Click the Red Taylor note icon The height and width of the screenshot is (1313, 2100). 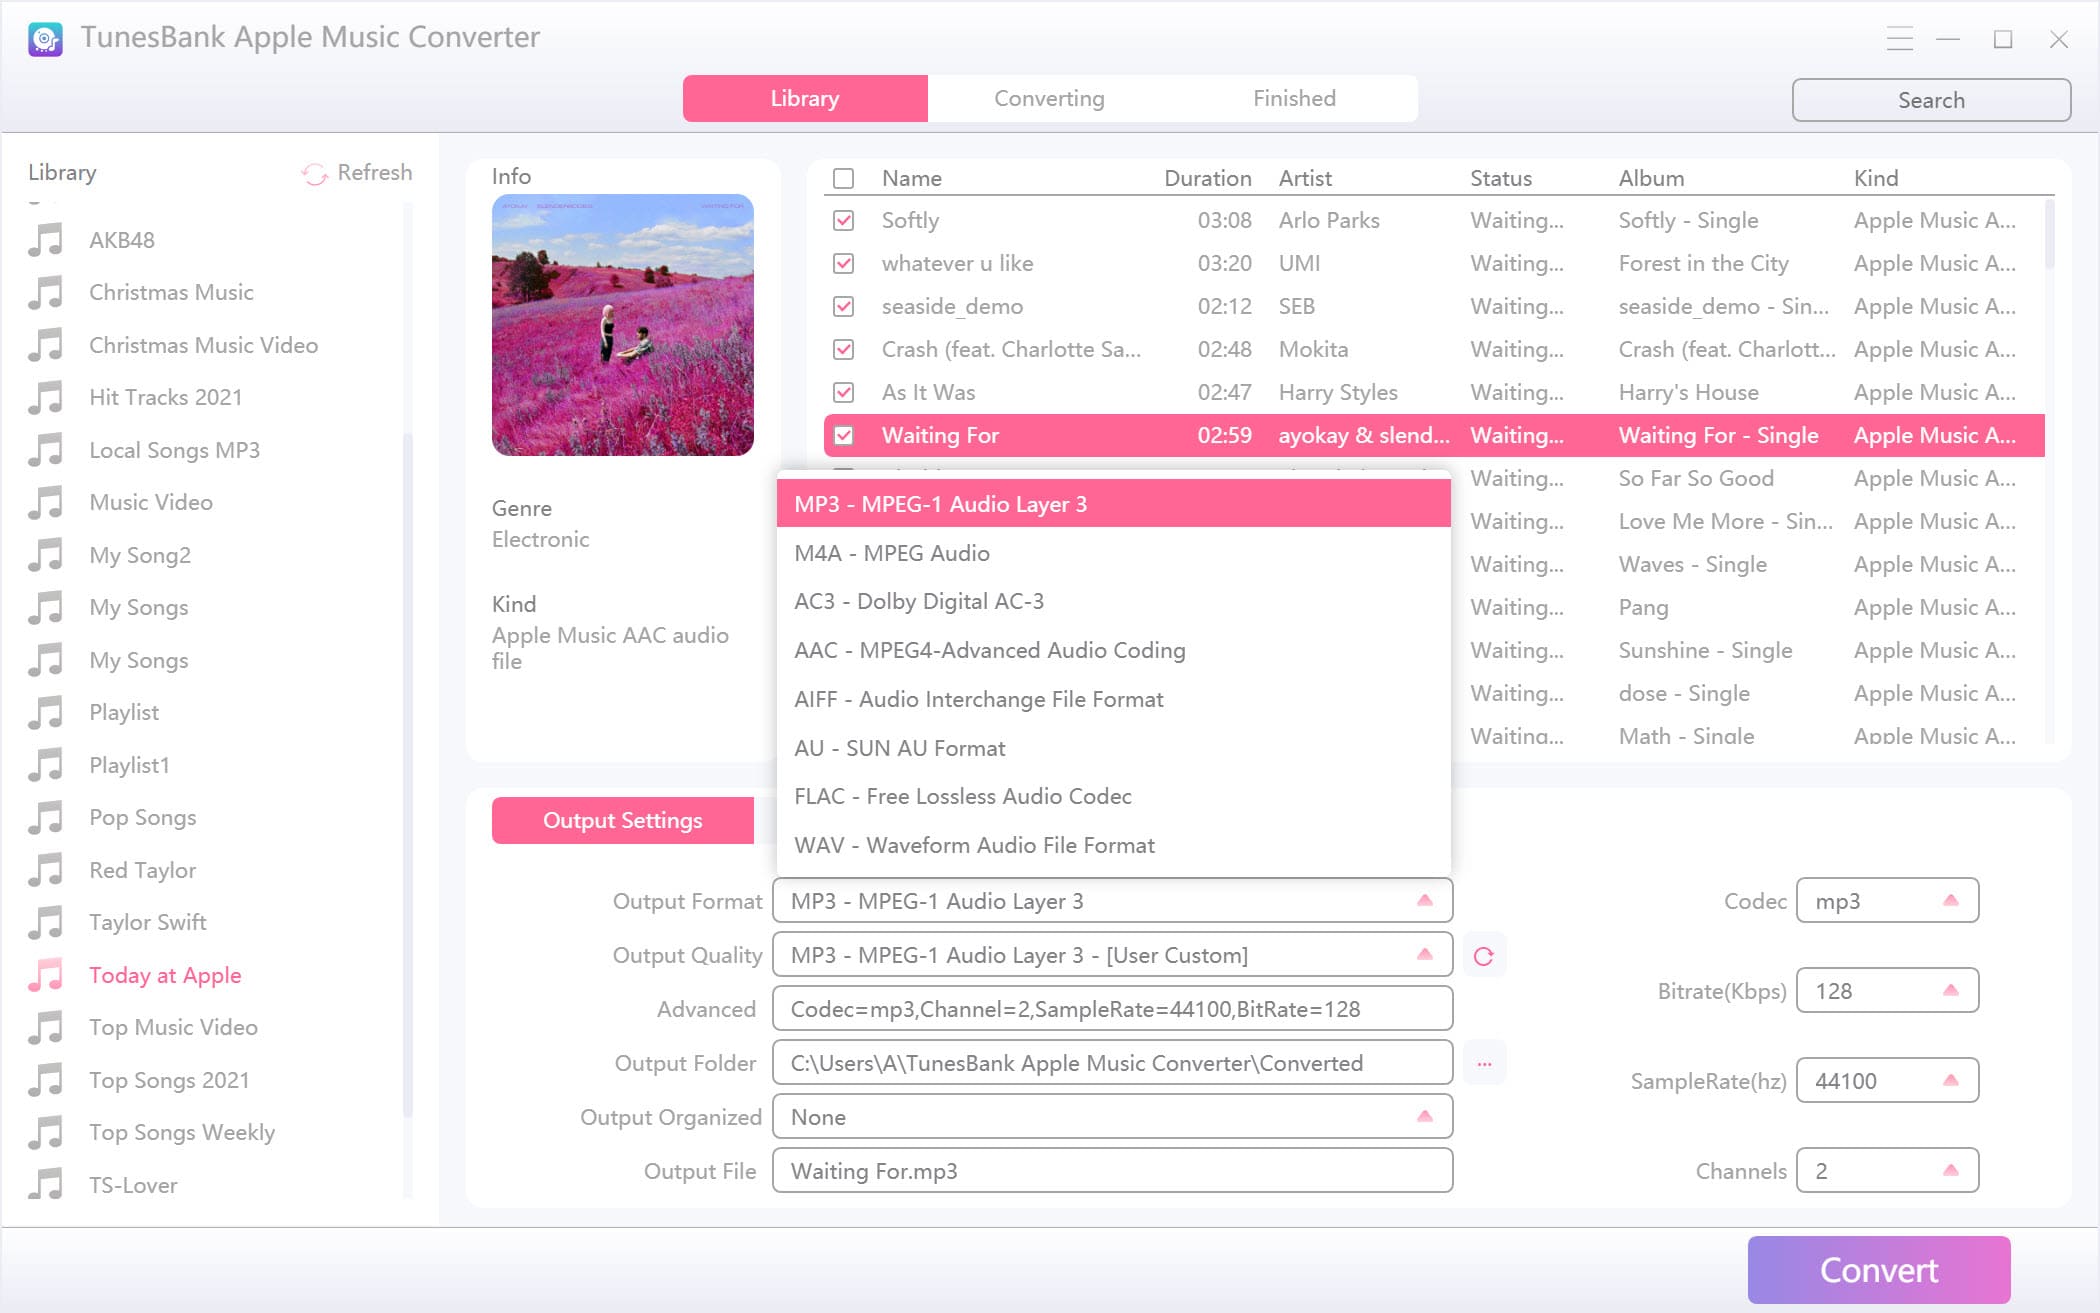[46, 870]
